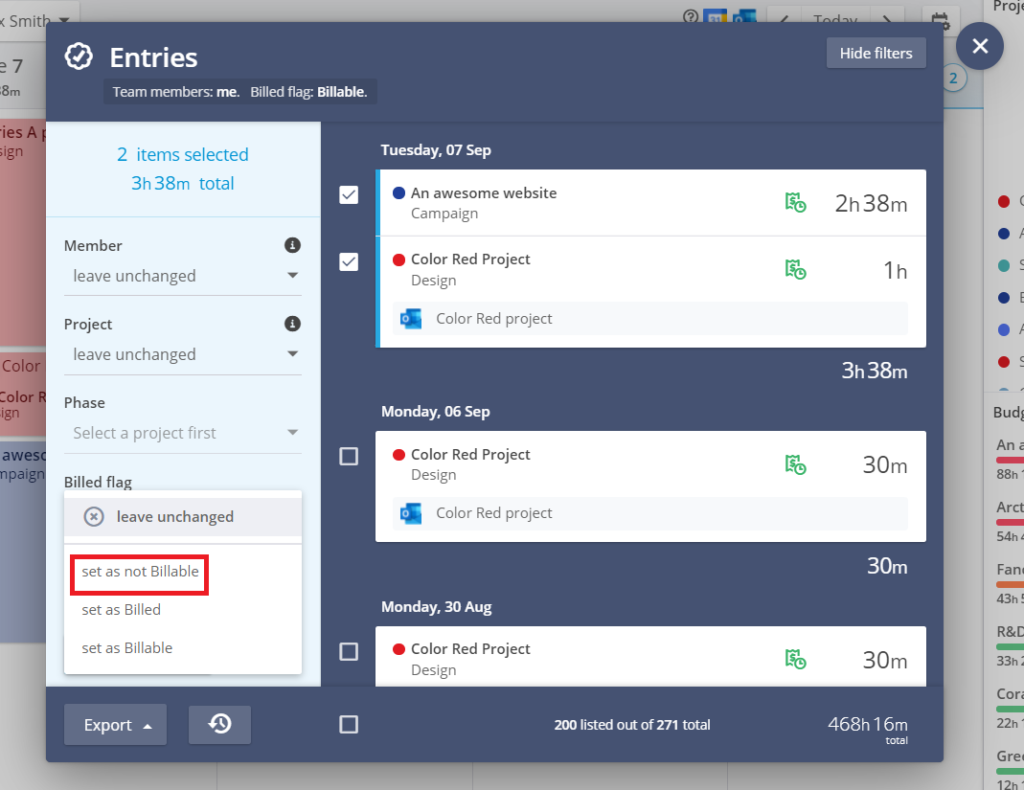Click Outlook icon in 06 Sep entry
This screenshot has width=1024, height=790.
[411, 513]
